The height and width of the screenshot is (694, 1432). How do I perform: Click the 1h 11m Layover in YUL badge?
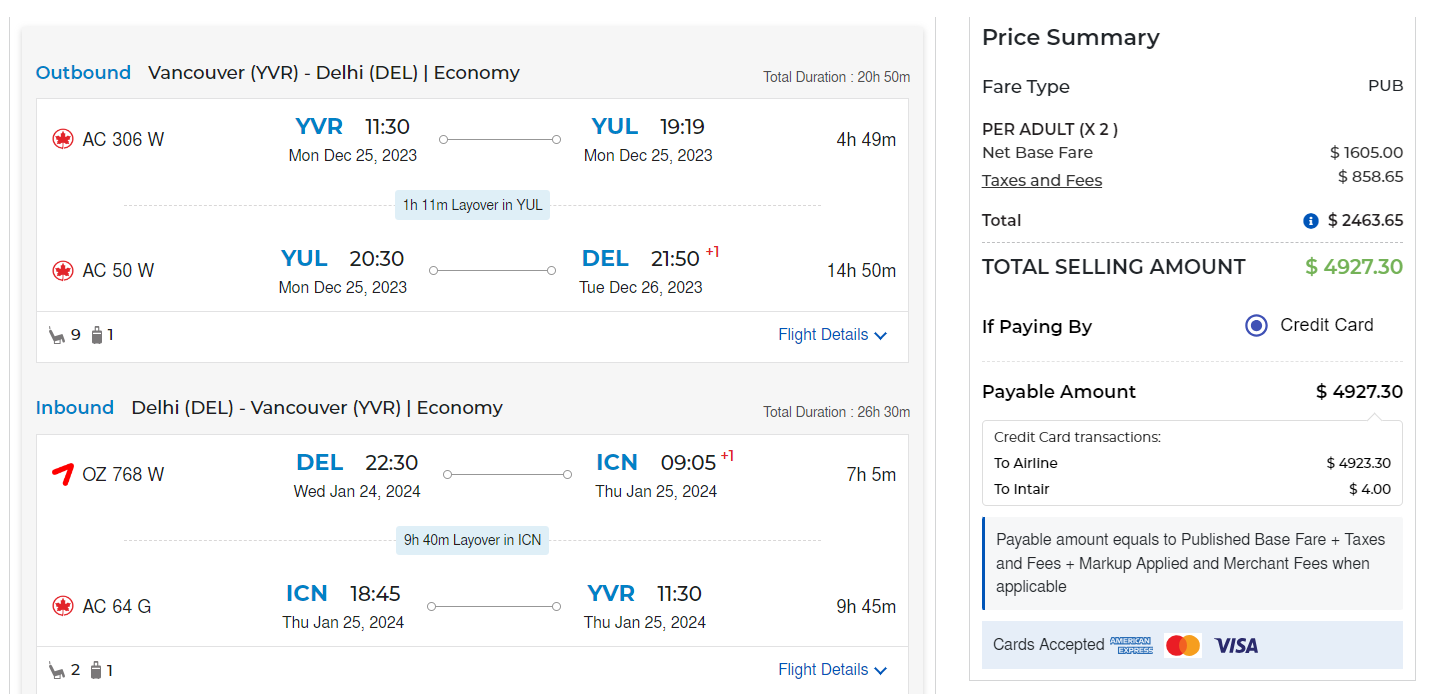[472, 205]
